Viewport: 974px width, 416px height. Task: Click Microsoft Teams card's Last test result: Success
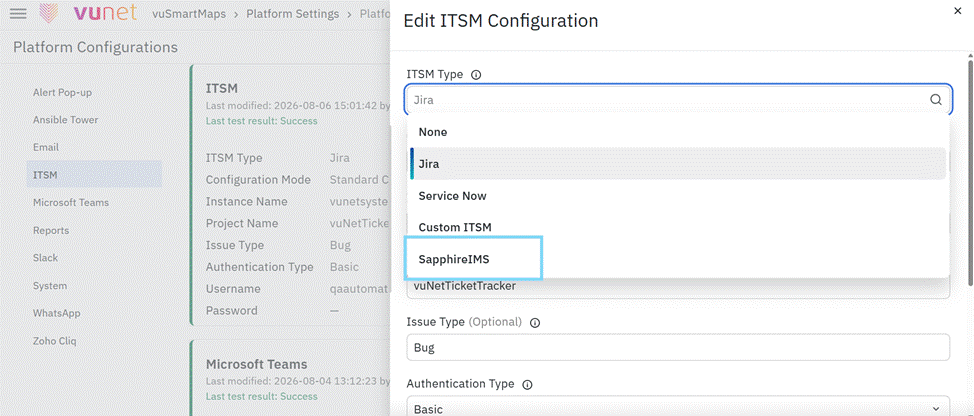pos(262,396)
